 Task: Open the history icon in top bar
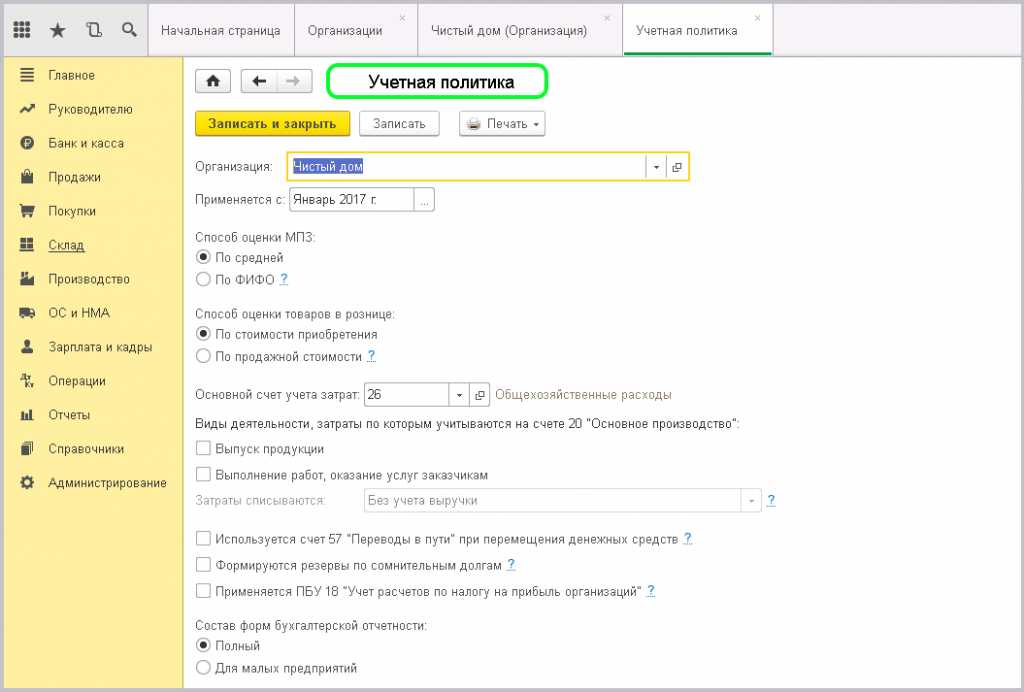click(x=94, y=30)
